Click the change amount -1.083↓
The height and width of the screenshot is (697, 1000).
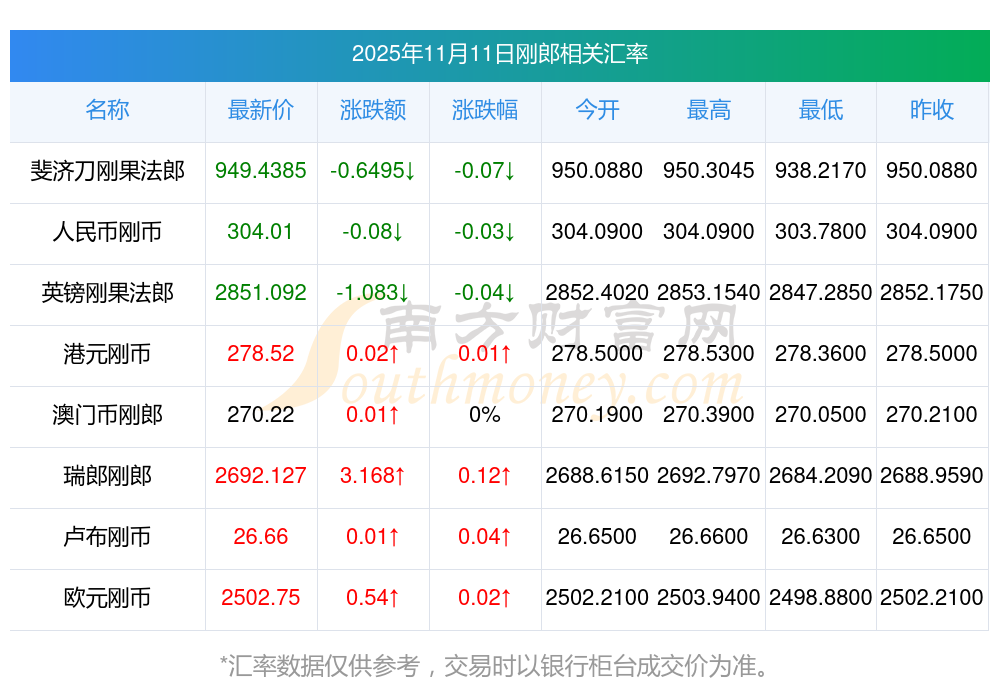pos(372,292)
